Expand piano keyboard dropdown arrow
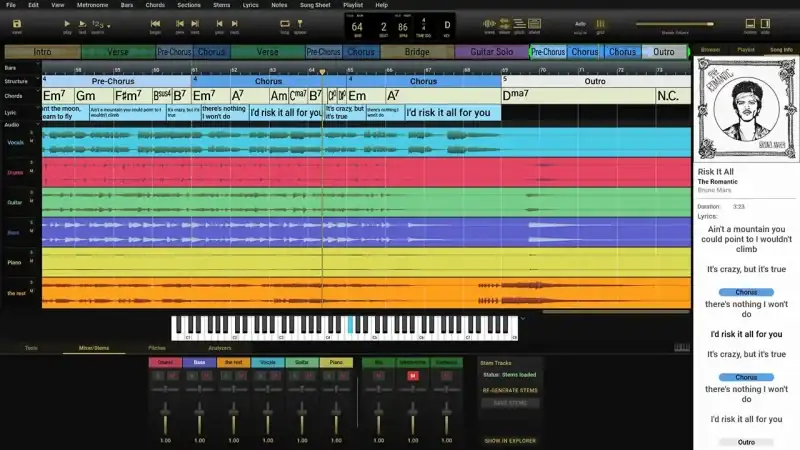The width and height of the screenshot is (800, 450). [x=523, y=319]
